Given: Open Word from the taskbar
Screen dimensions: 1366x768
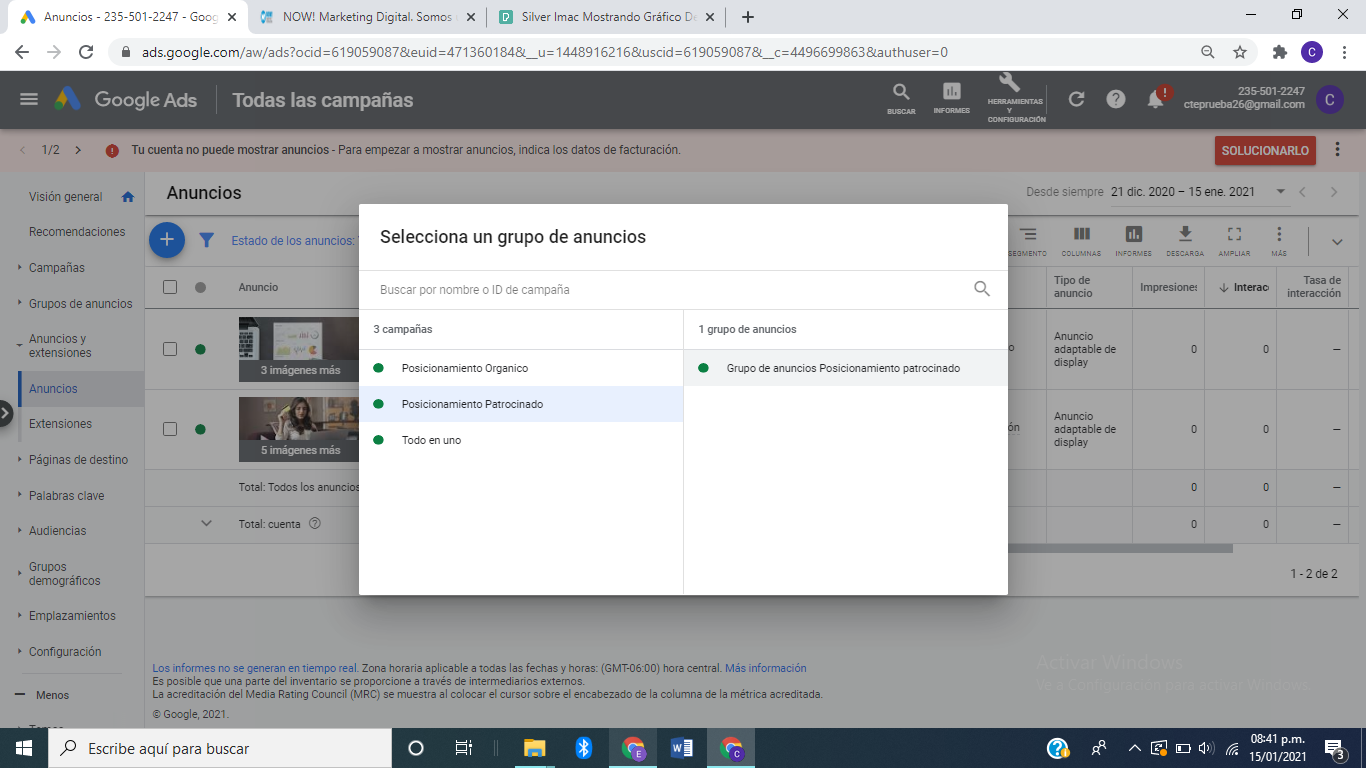Looking at the screenshot, I should (x=682, y=748).
